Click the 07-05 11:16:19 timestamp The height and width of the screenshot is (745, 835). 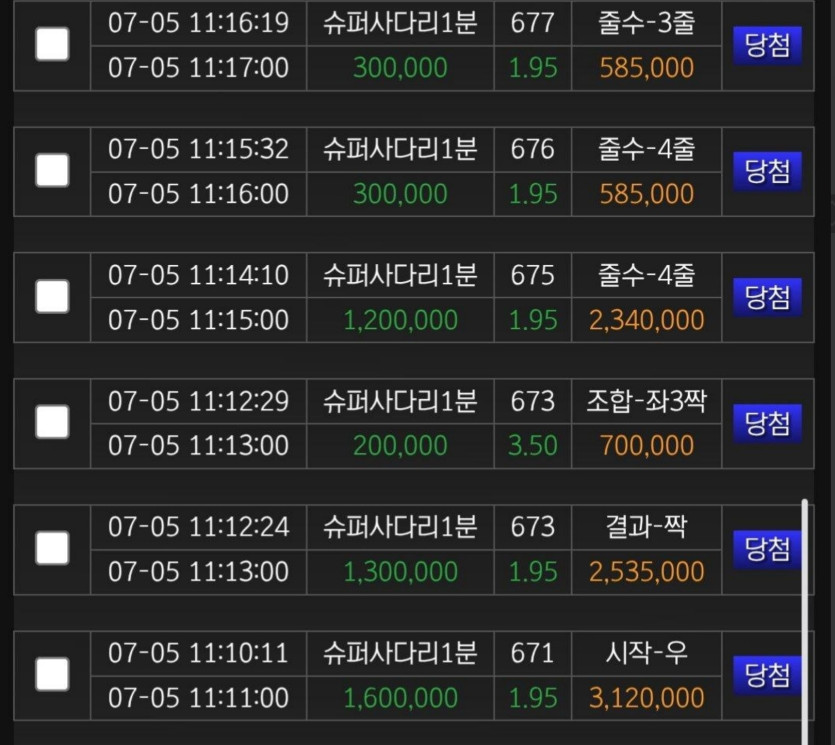point(198,23)
